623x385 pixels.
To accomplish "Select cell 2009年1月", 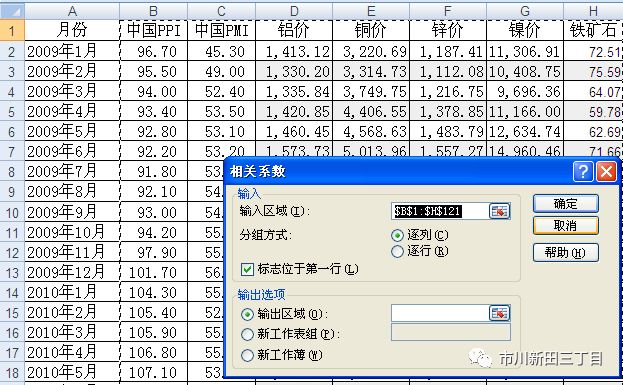I will click(72, 51).
